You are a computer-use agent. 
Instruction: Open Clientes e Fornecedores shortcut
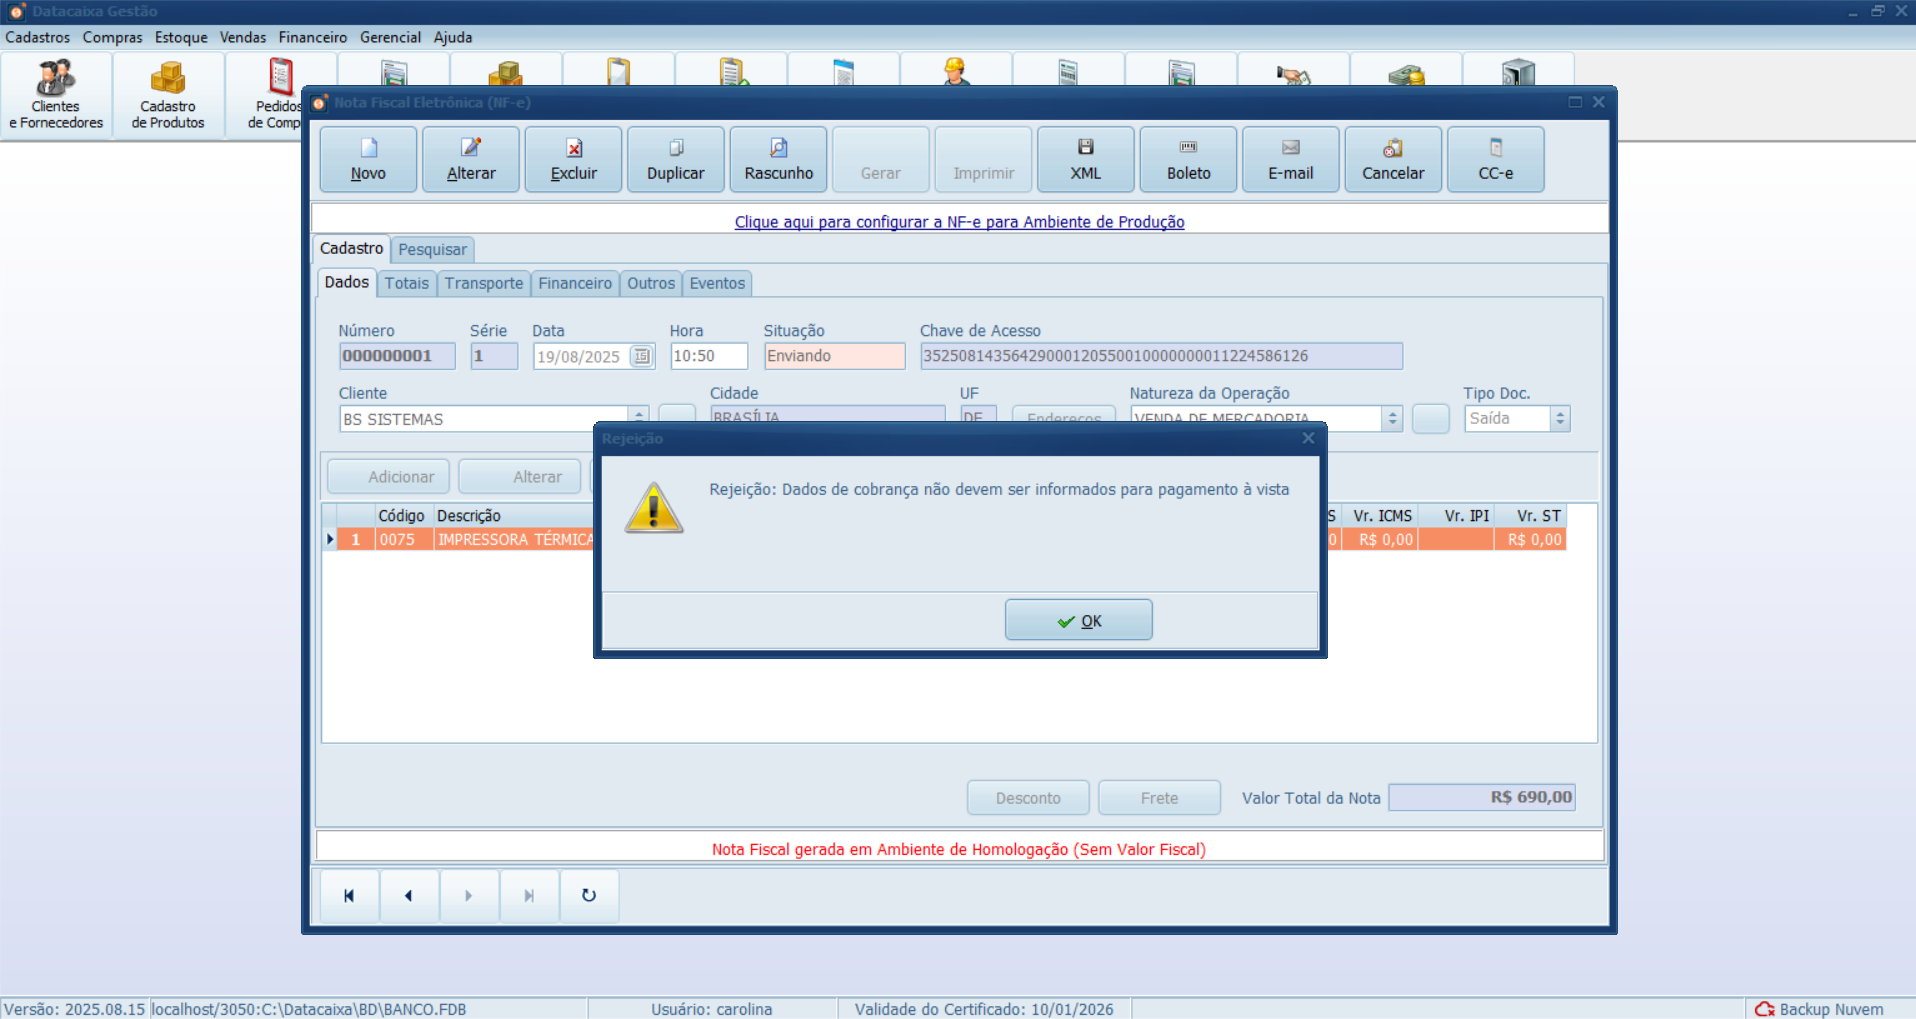tap(56, 95)
